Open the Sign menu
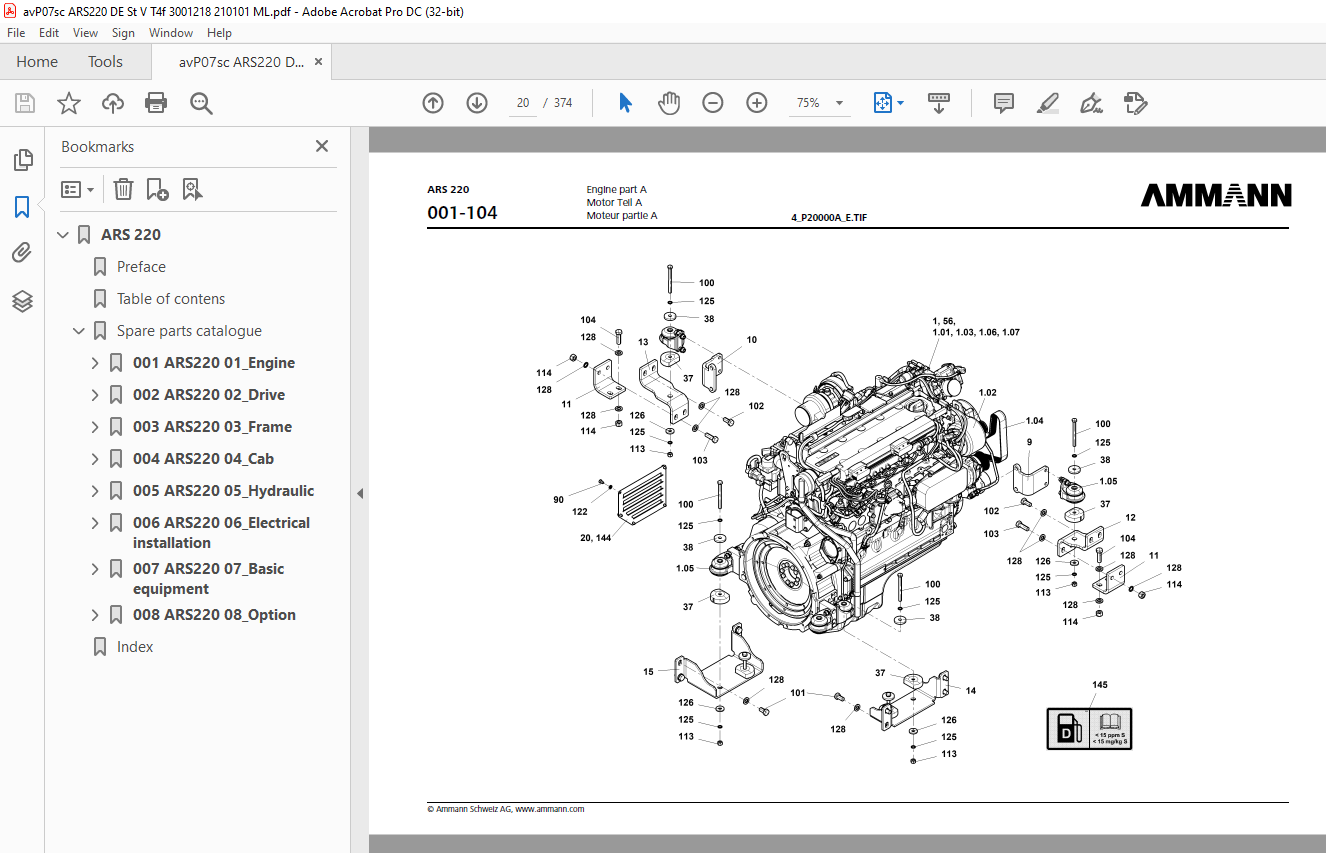This screenshot has width=1326, height=853. tap(123, 33)
